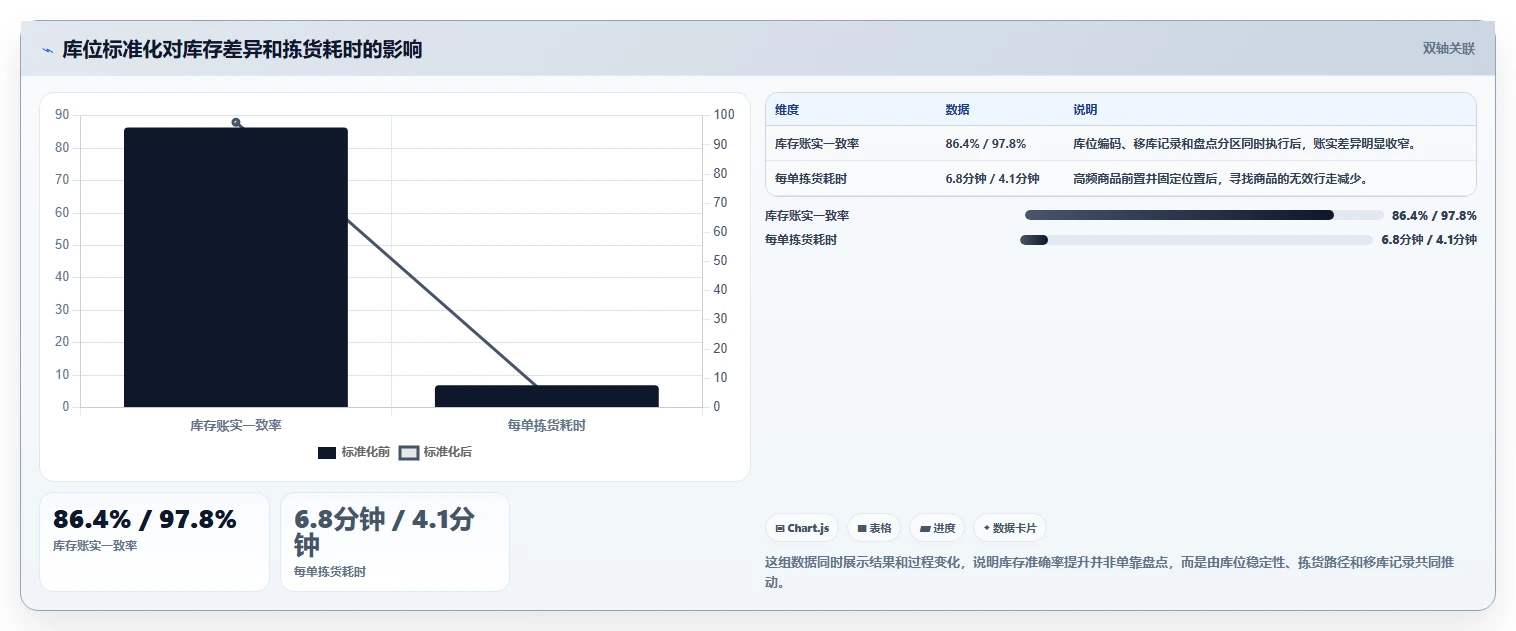The width and height of the screenshot is (1516, 631).
Task: Select the 数据卡片 tag chip
Action: pyautogui.click(x=1010, y=528)
